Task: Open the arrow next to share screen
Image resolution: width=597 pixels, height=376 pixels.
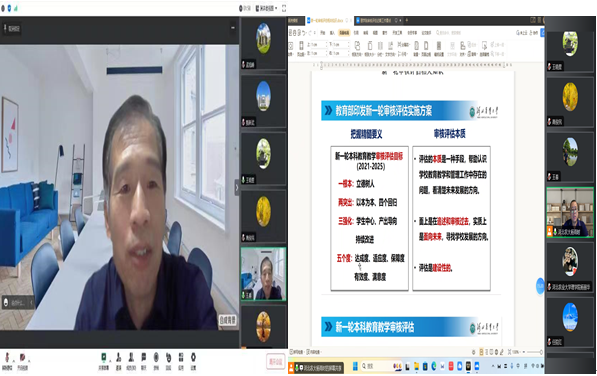Action: 111,359
